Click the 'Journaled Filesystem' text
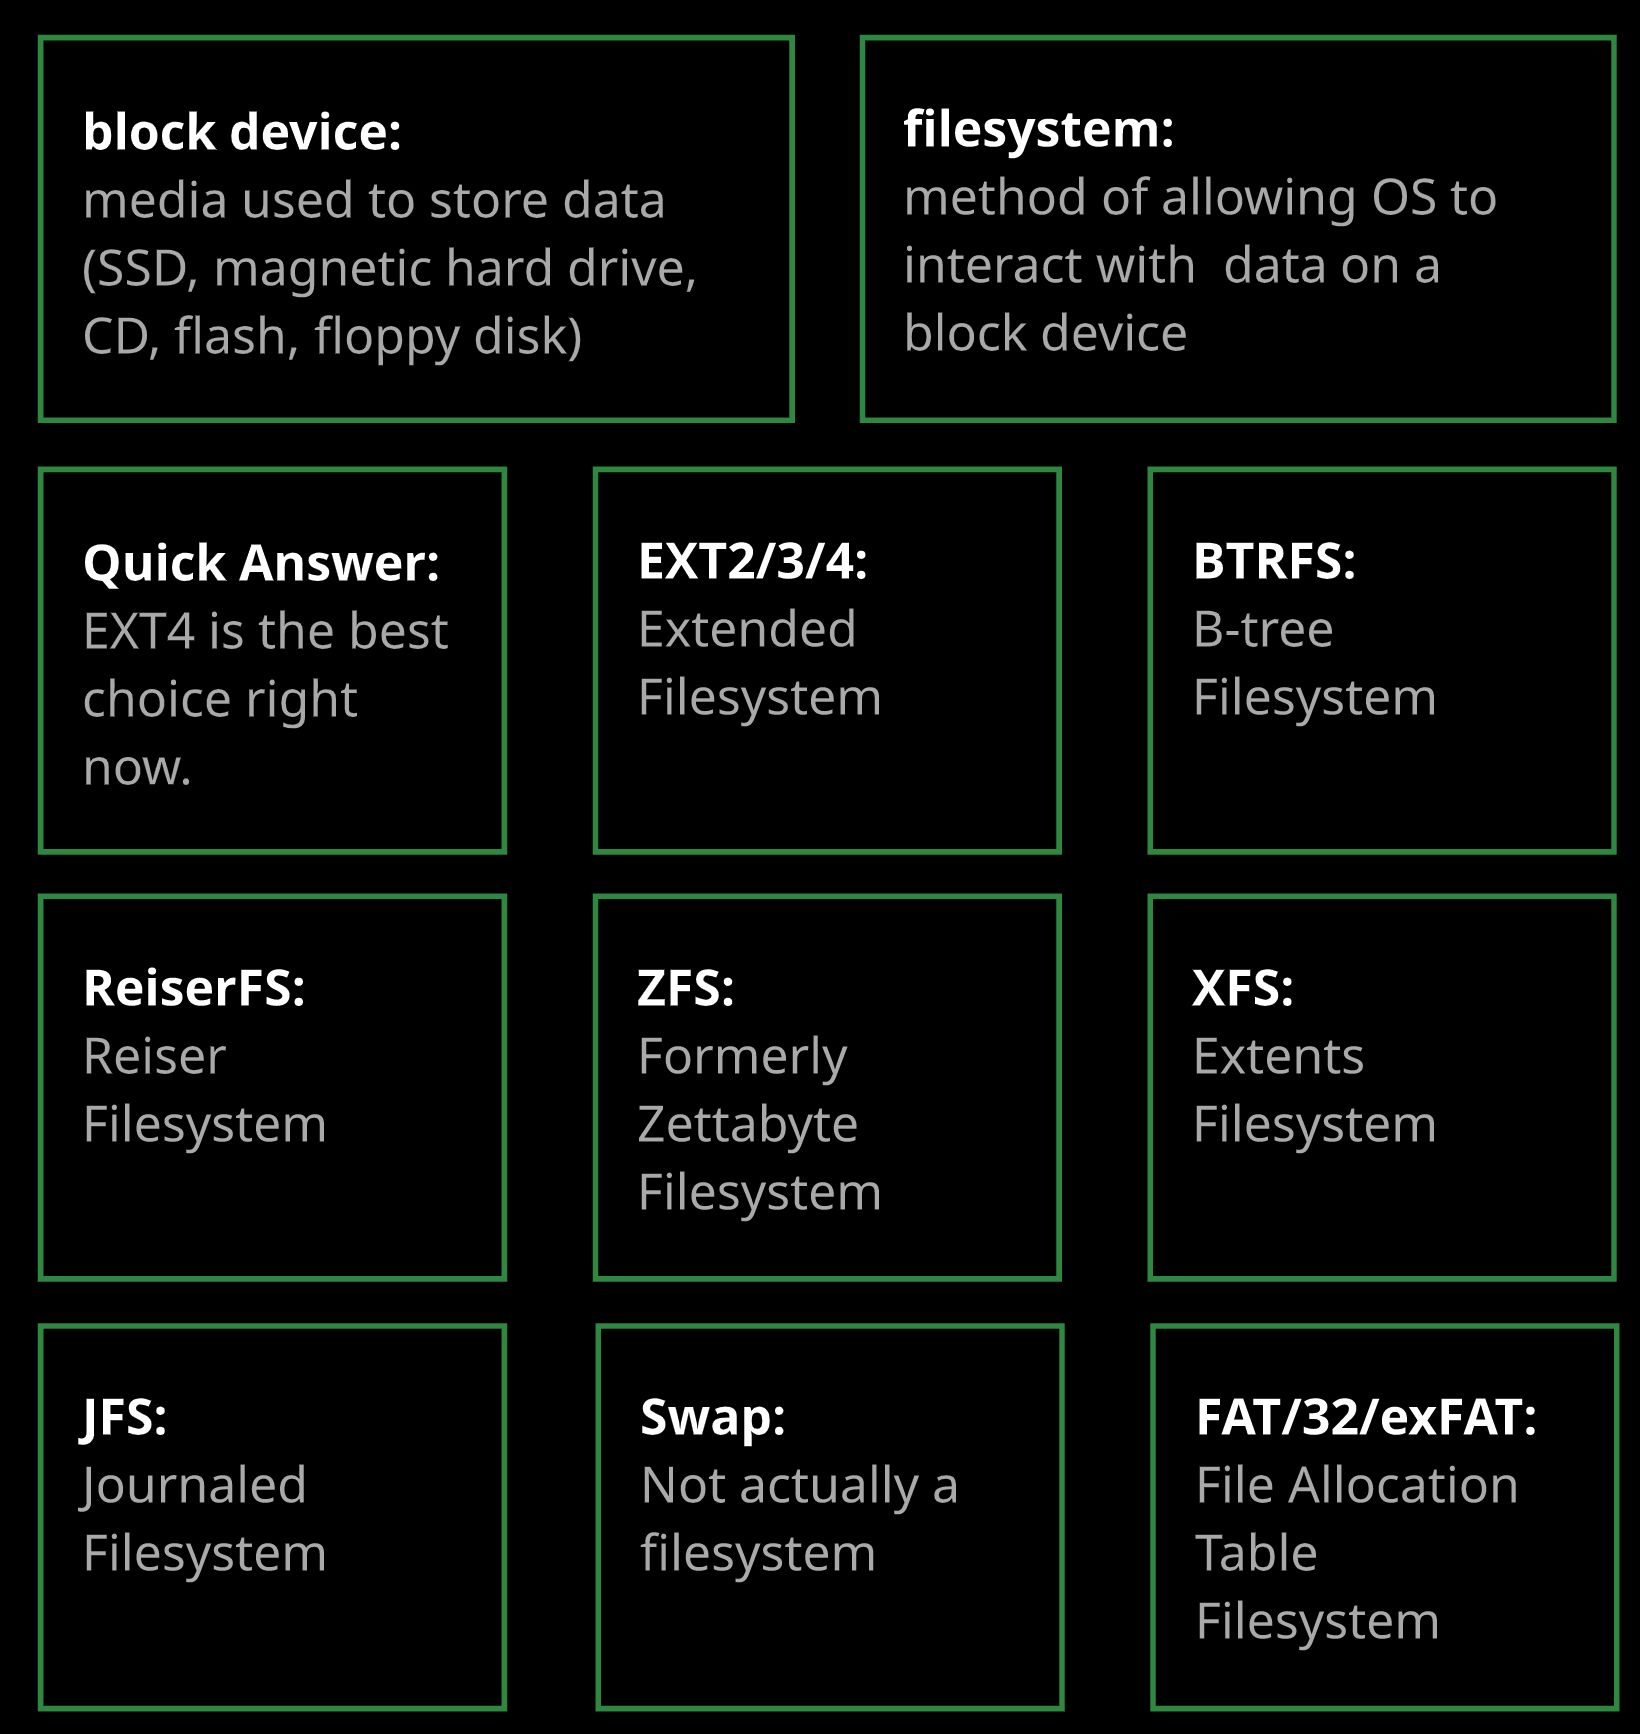 (204, 1519)
